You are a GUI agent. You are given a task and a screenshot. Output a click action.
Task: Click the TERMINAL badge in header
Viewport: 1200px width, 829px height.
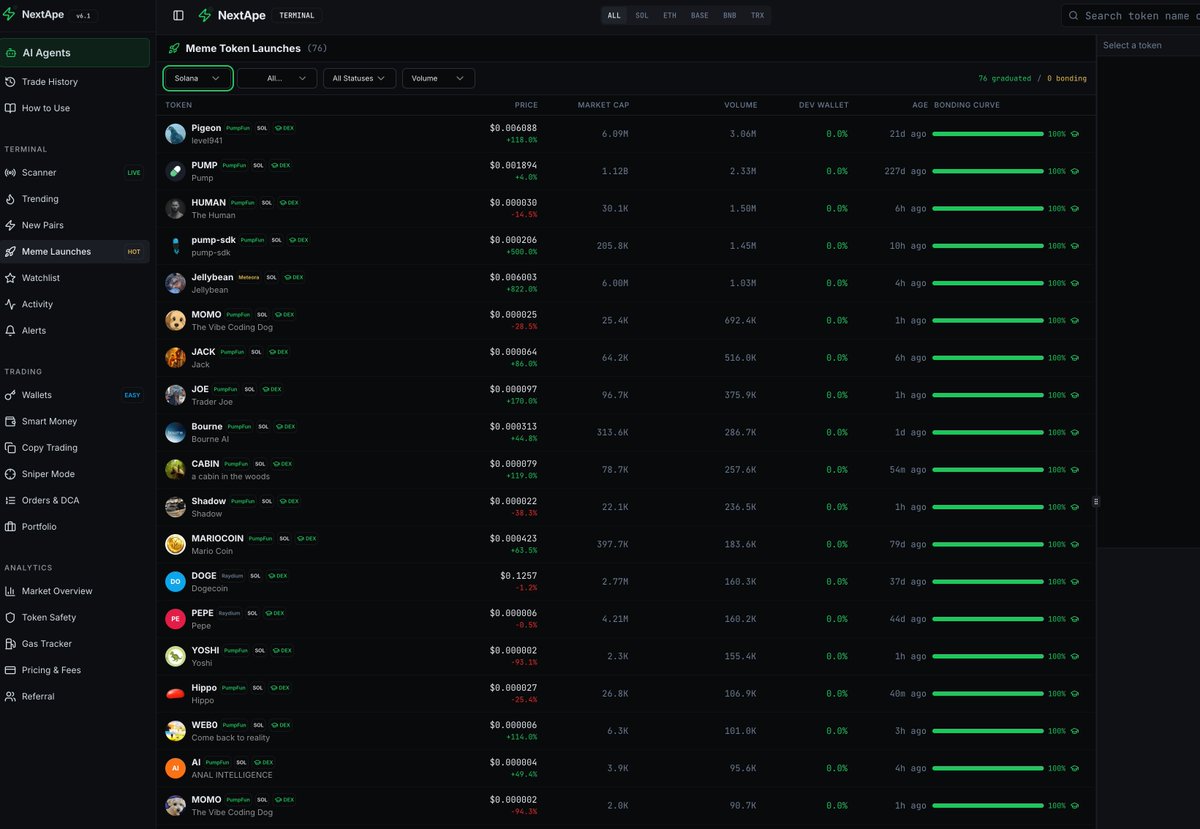(x=296, y=16)
